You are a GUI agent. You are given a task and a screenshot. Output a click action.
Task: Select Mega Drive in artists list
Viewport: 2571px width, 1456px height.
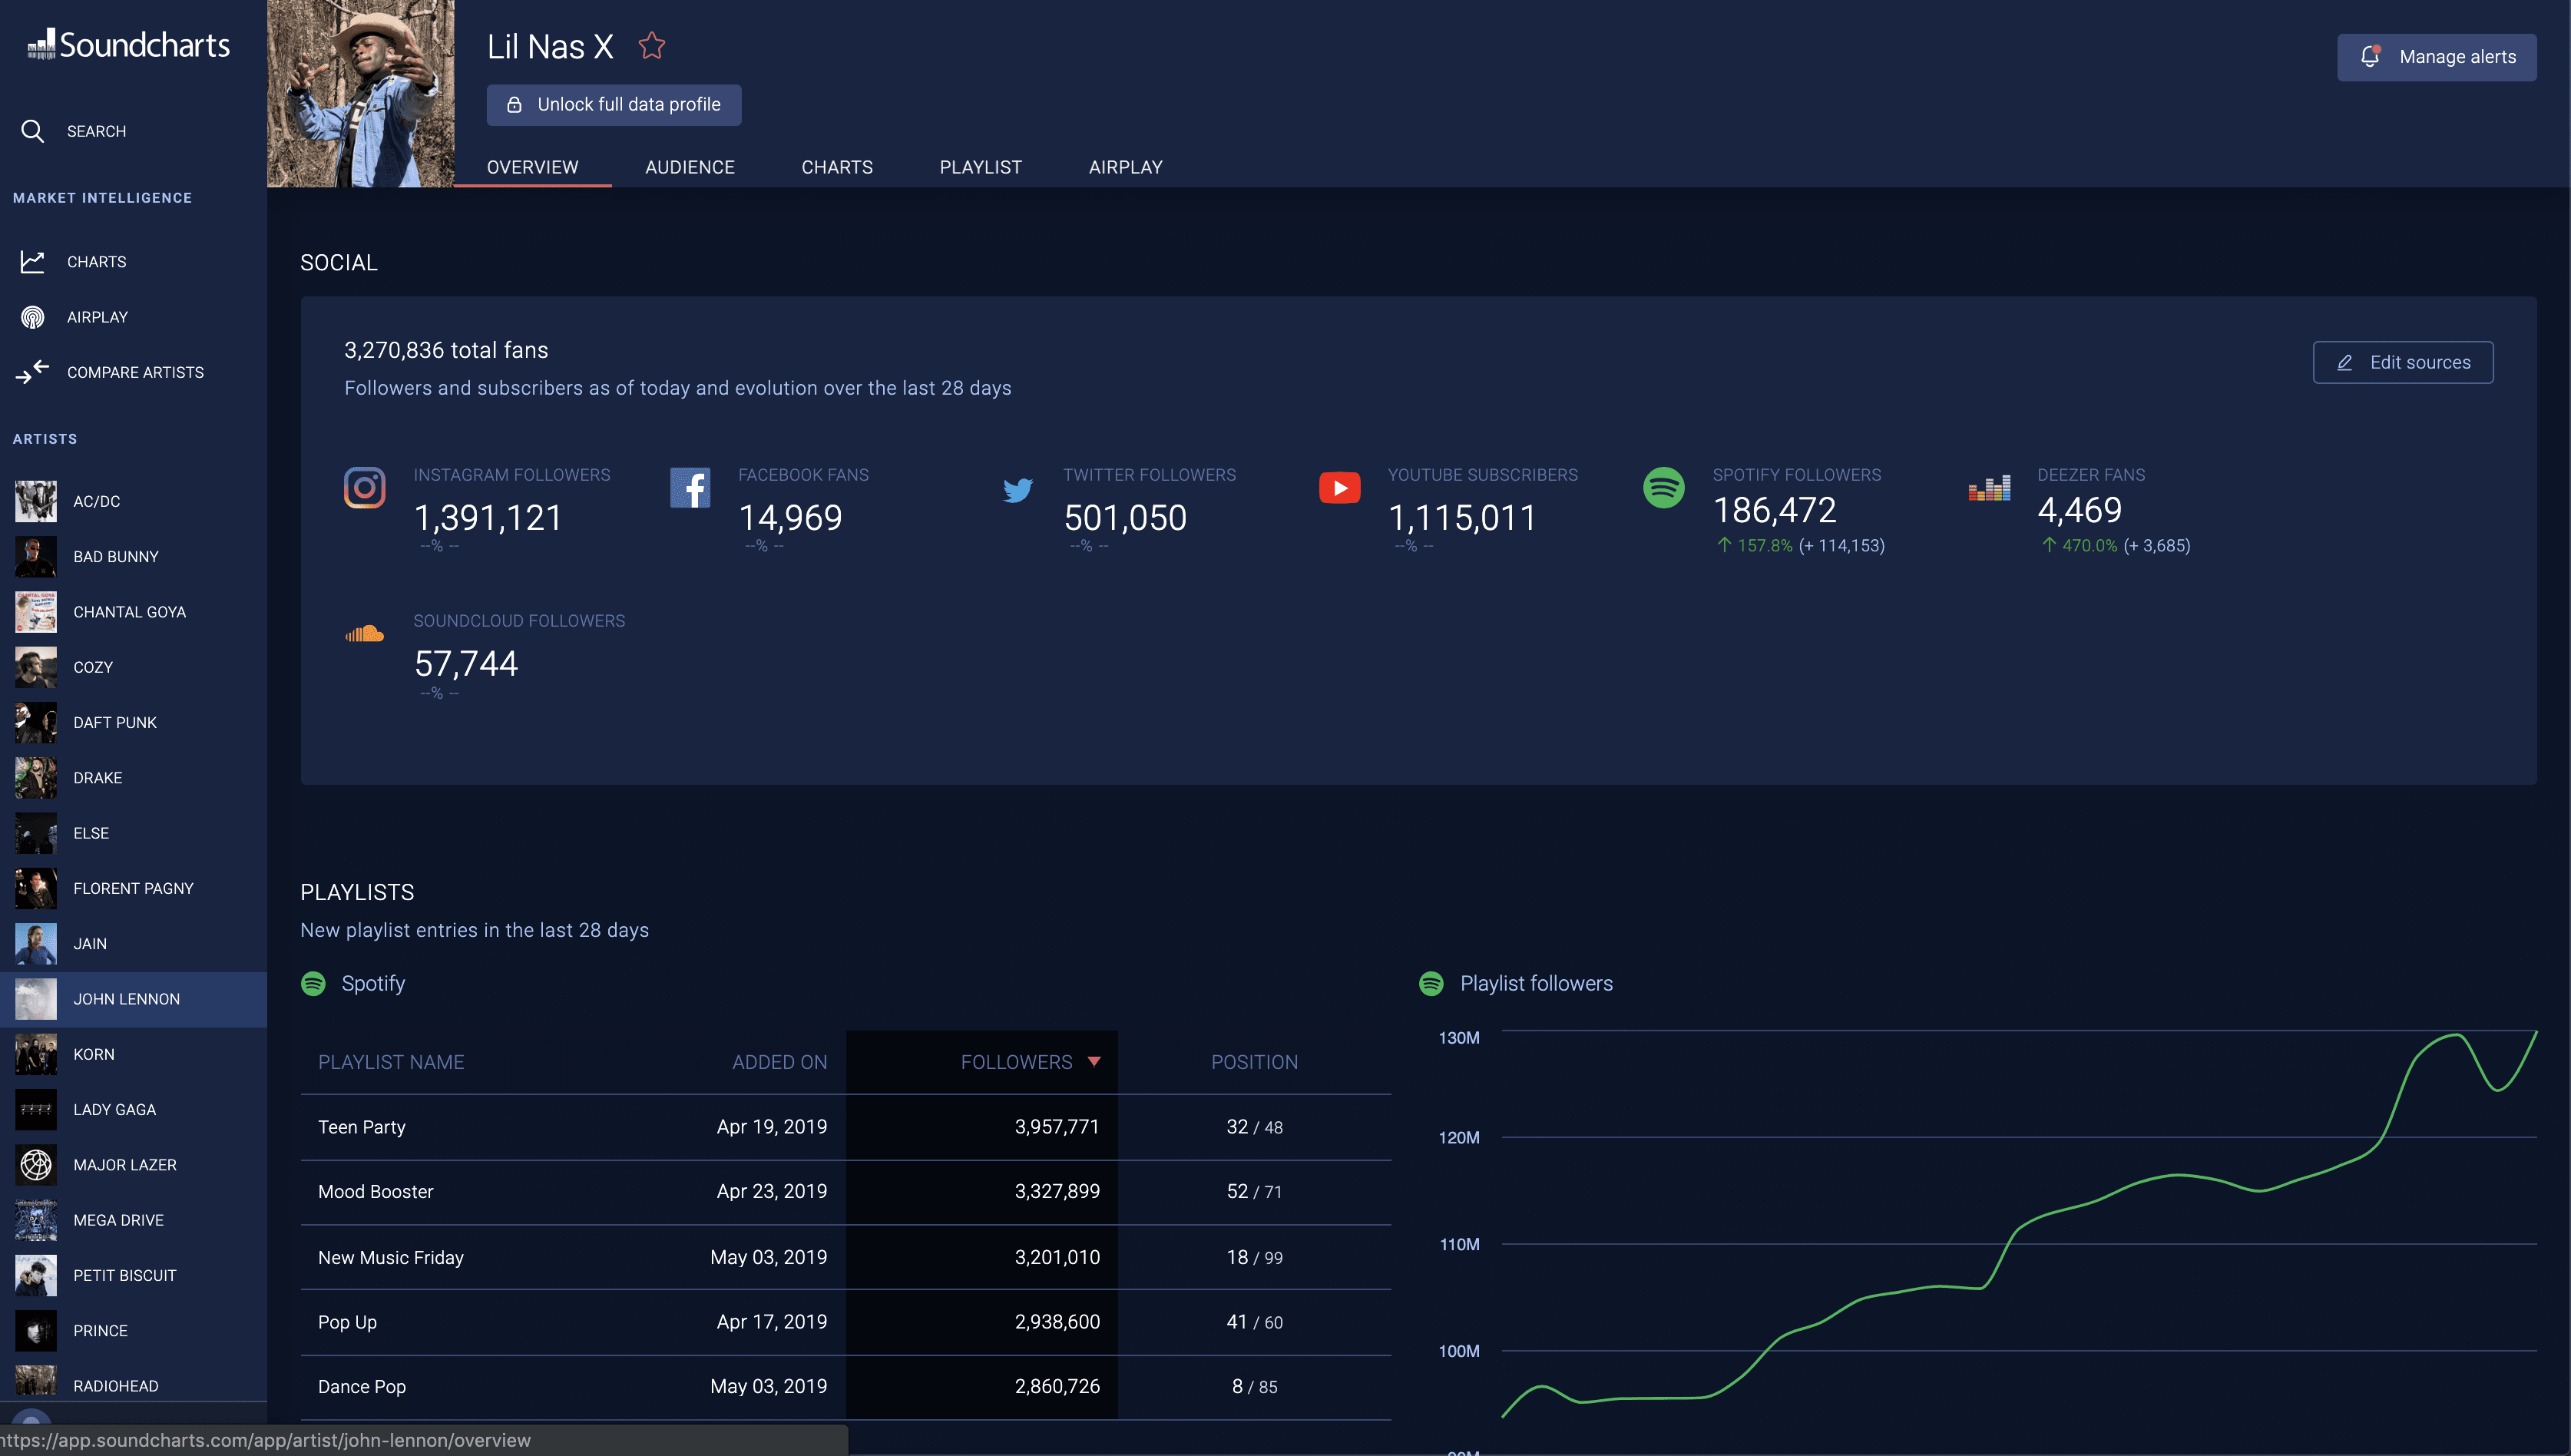click(x=133, y=1220)
